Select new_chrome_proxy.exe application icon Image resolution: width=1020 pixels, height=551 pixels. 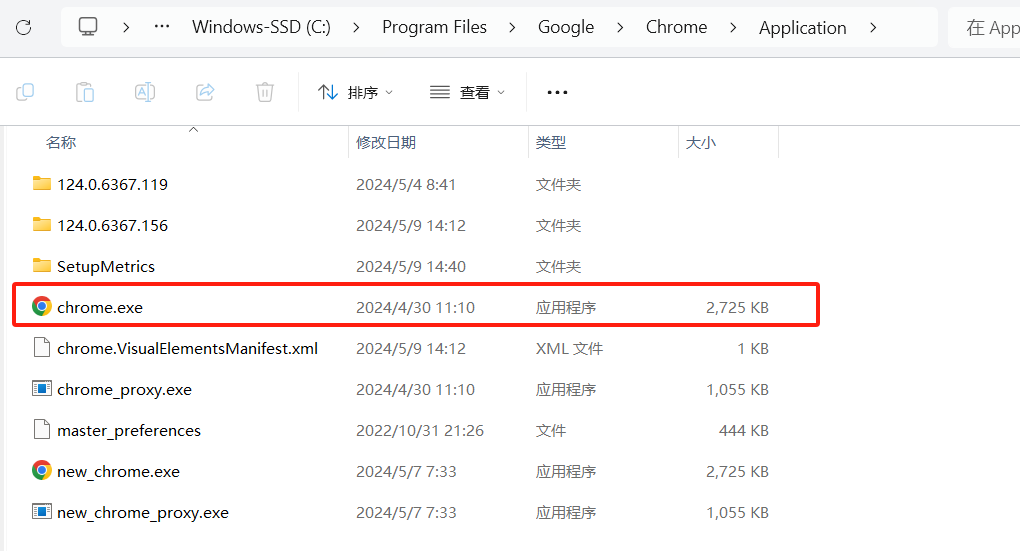coord(42,511)
